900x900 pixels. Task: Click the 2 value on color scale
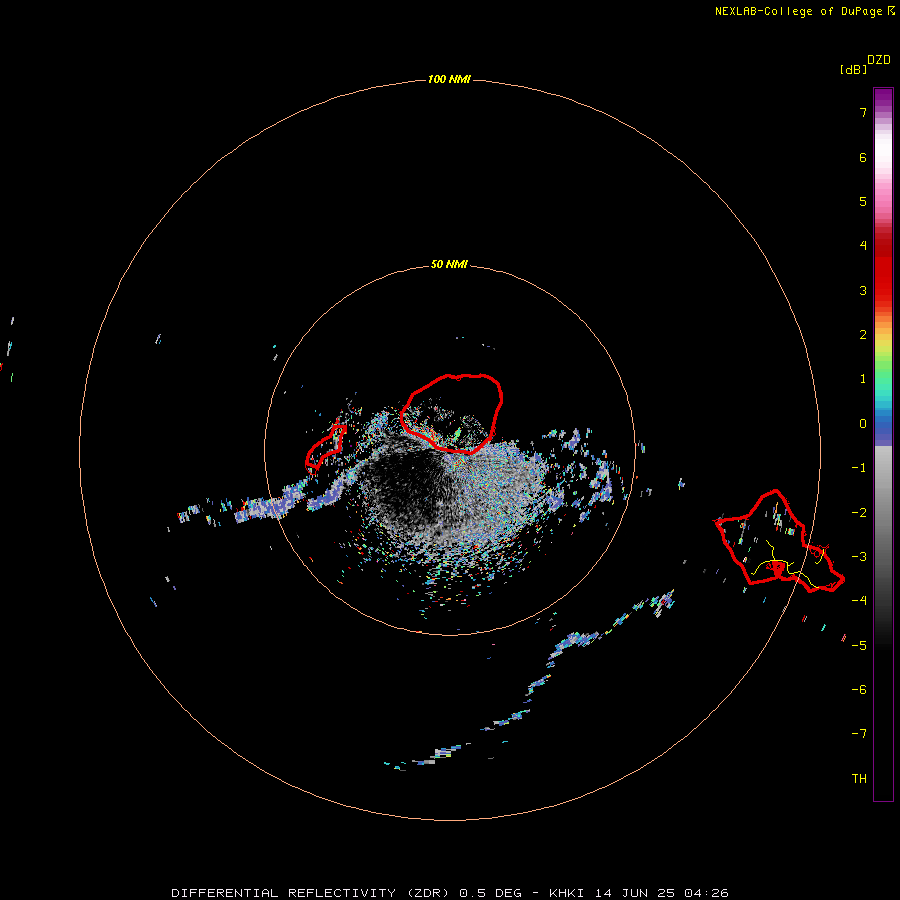tap(863, 335)
